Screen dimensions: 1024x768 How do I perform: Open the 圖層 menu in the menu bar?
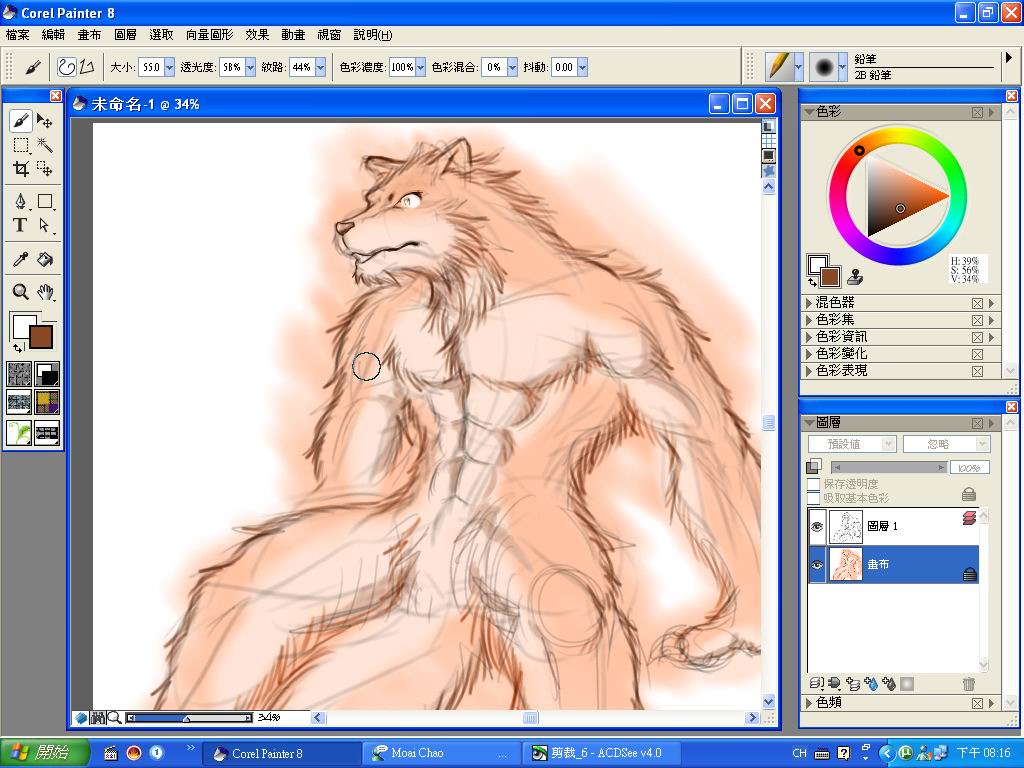[125, 34]
